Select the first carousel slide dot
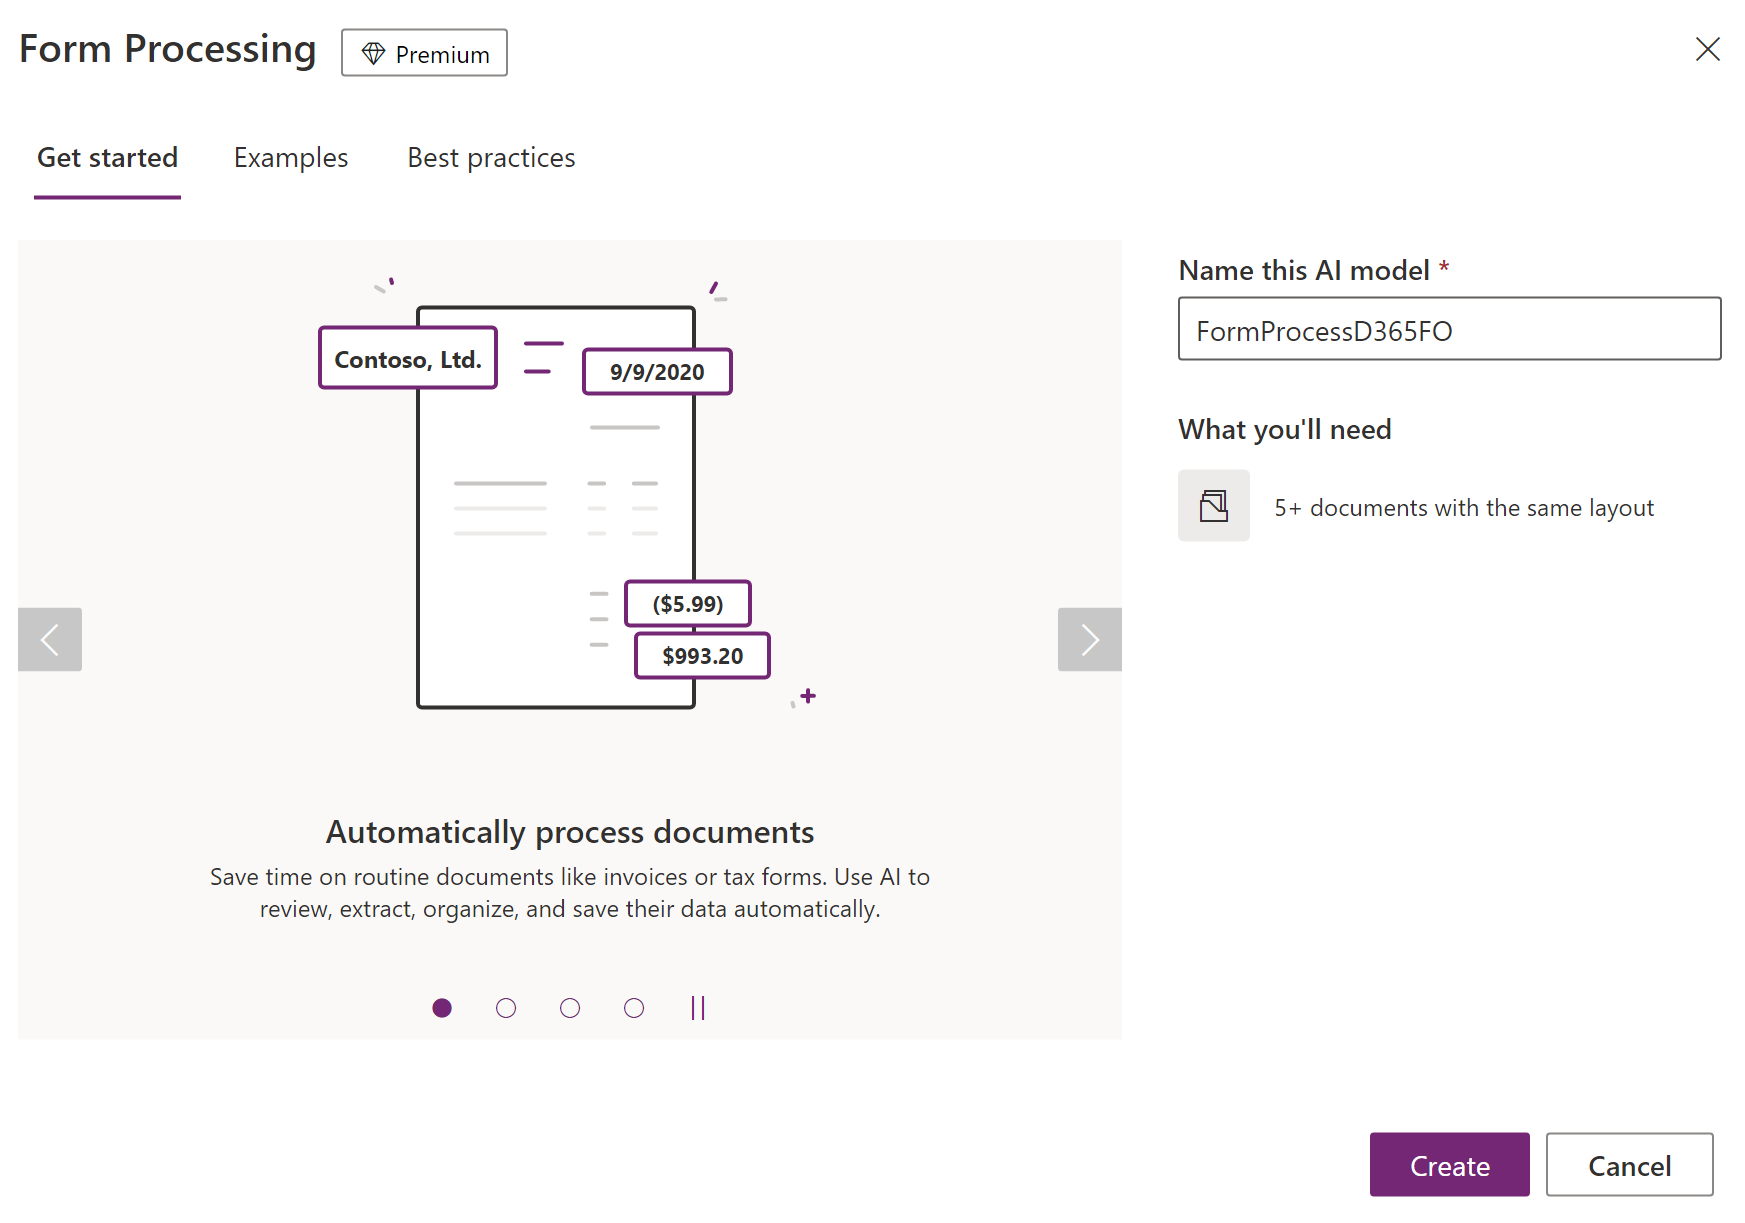The image size is (1745, 1223). coord(442,1008)
